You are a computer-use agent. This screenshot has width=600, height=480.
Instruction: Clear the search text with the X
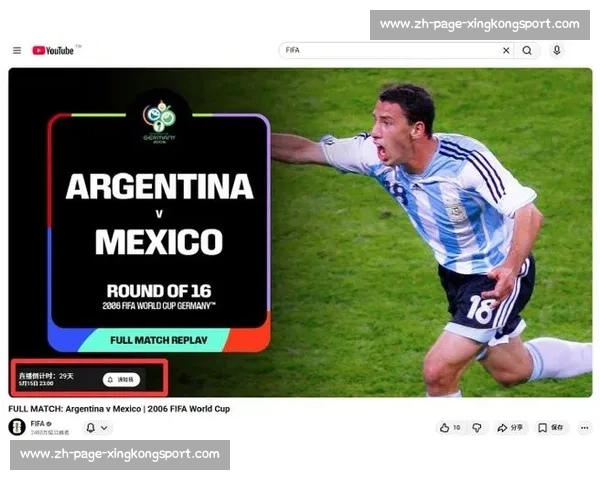point(506,50)
